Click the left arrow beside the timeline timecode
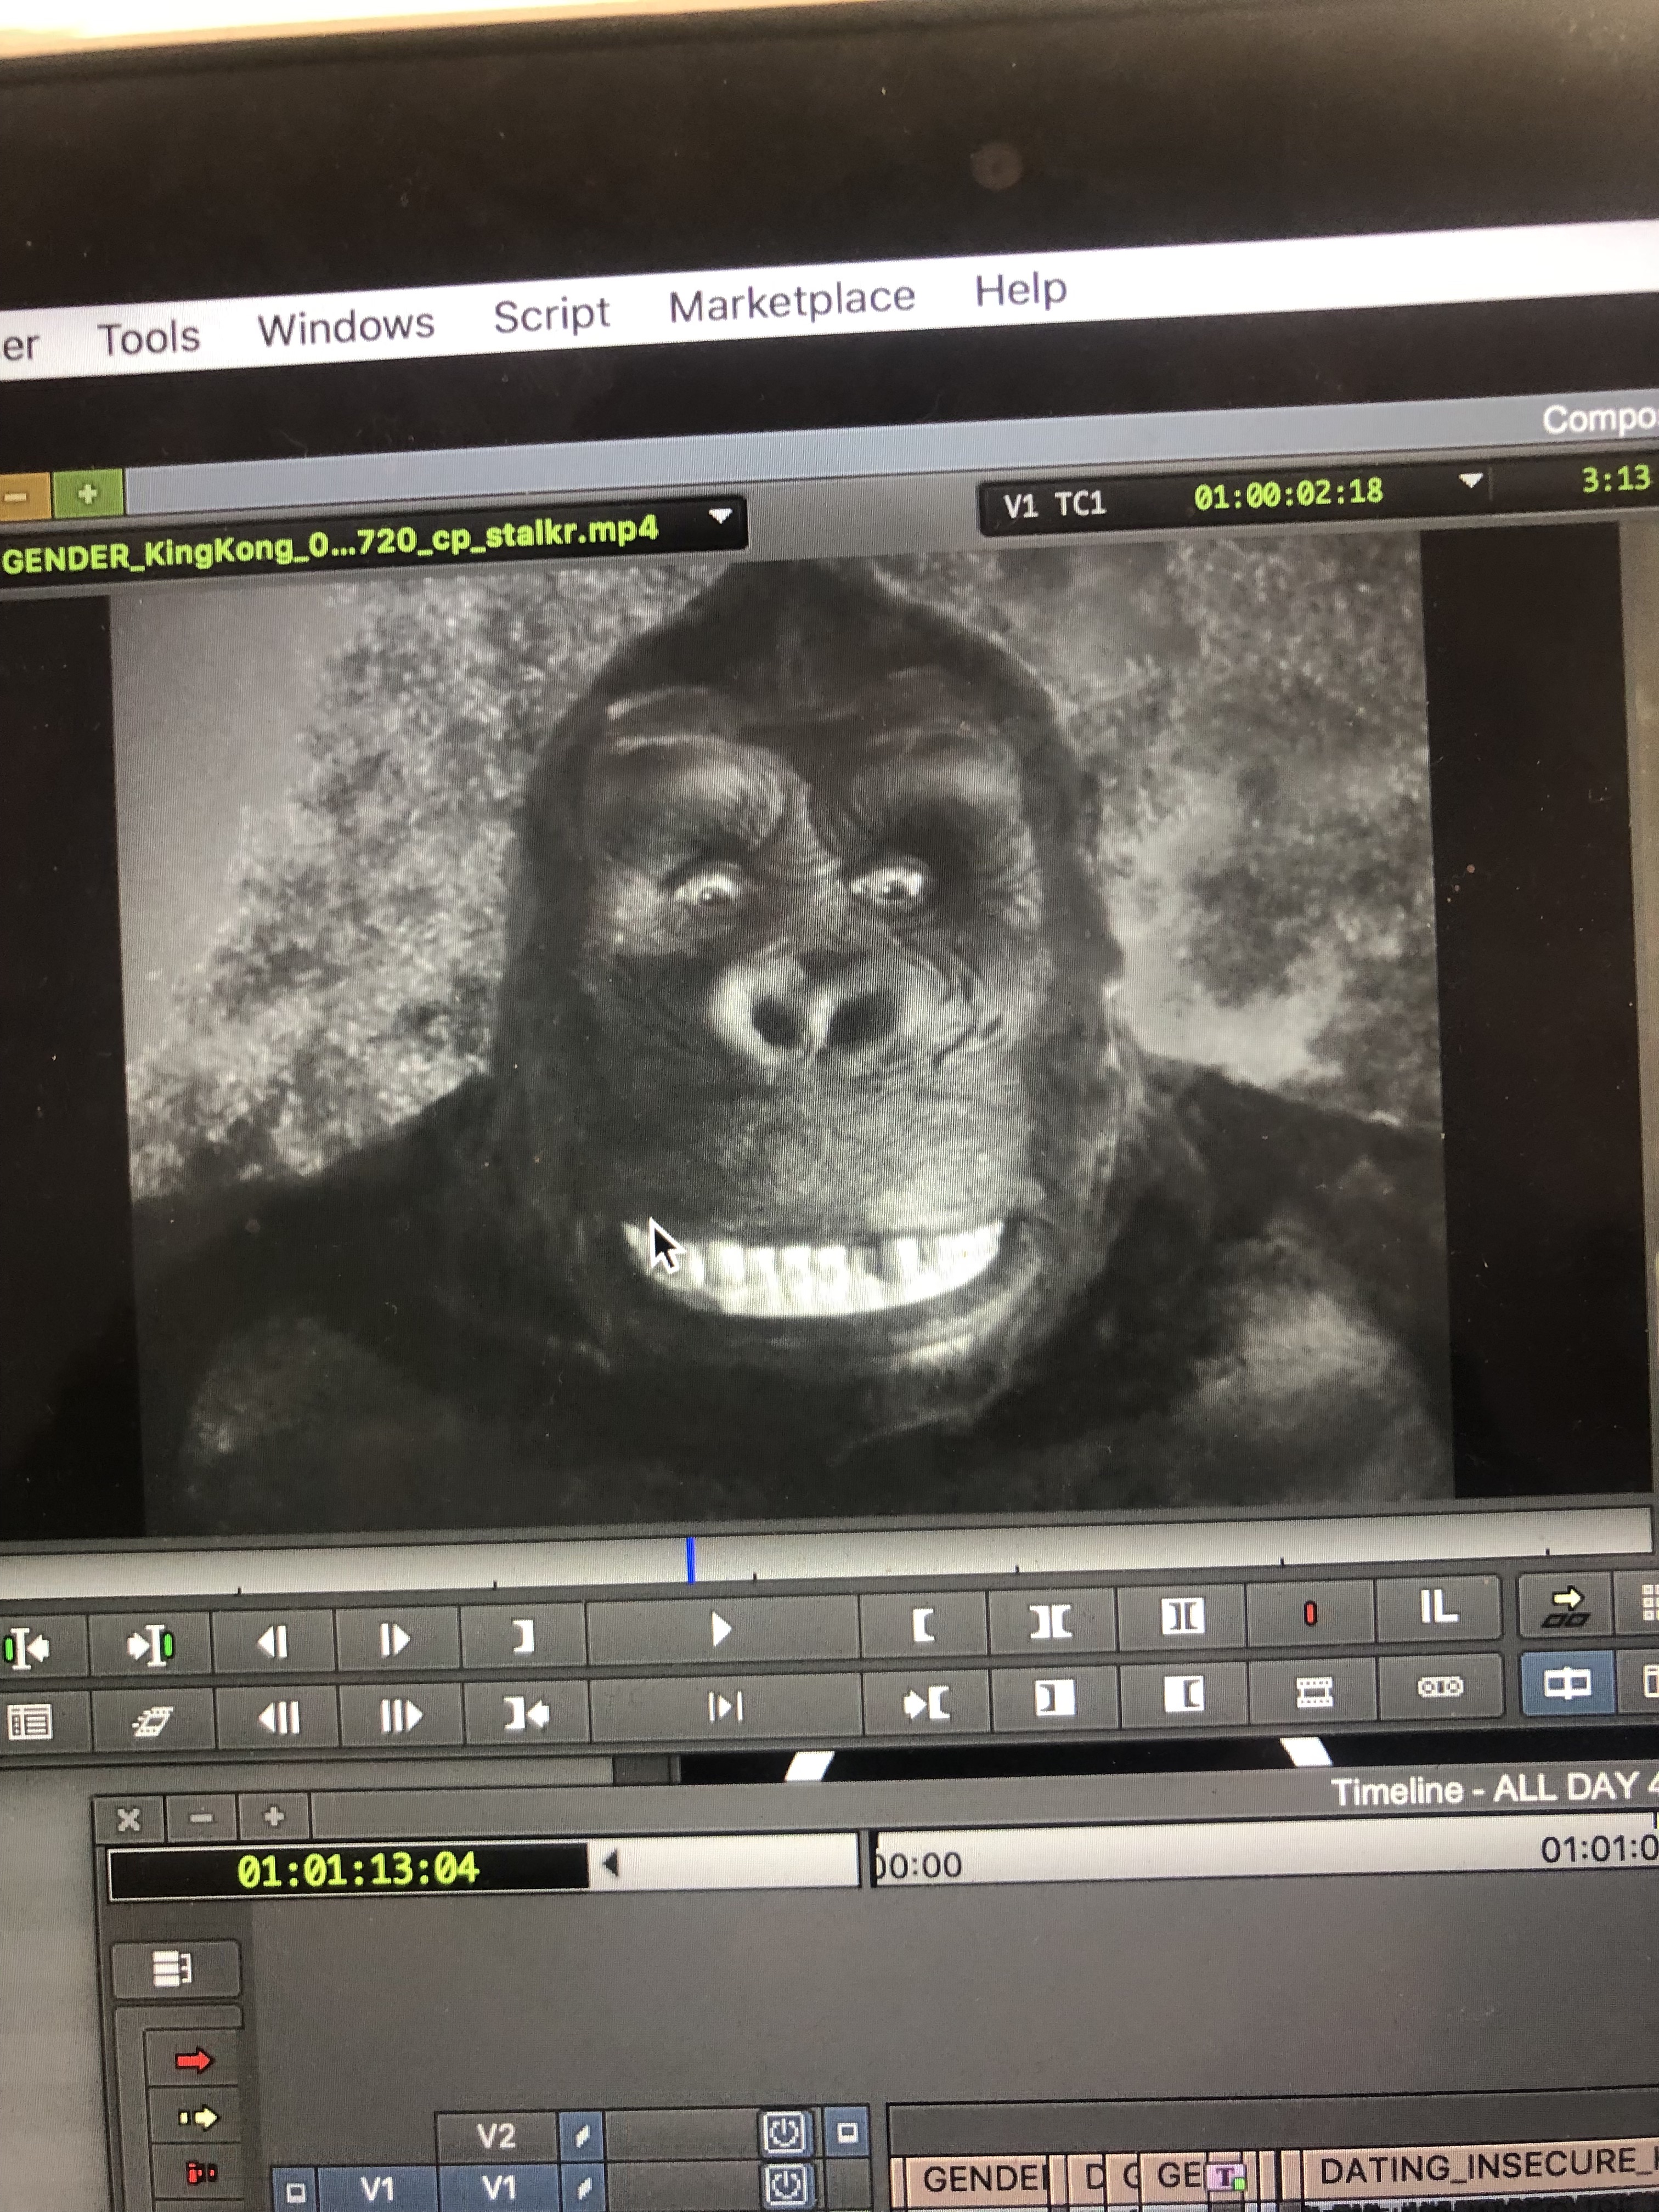1659x2212 pixels. pyautogui.click(x=611, y=1863)
